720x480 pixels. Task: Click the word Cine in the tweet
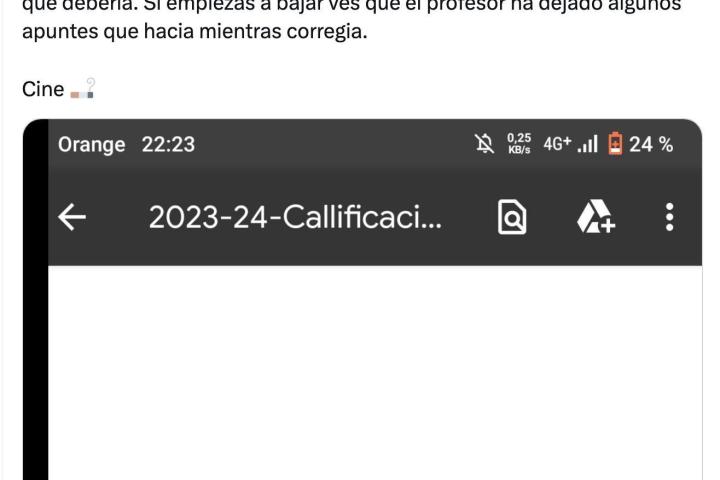click(43, 89)
